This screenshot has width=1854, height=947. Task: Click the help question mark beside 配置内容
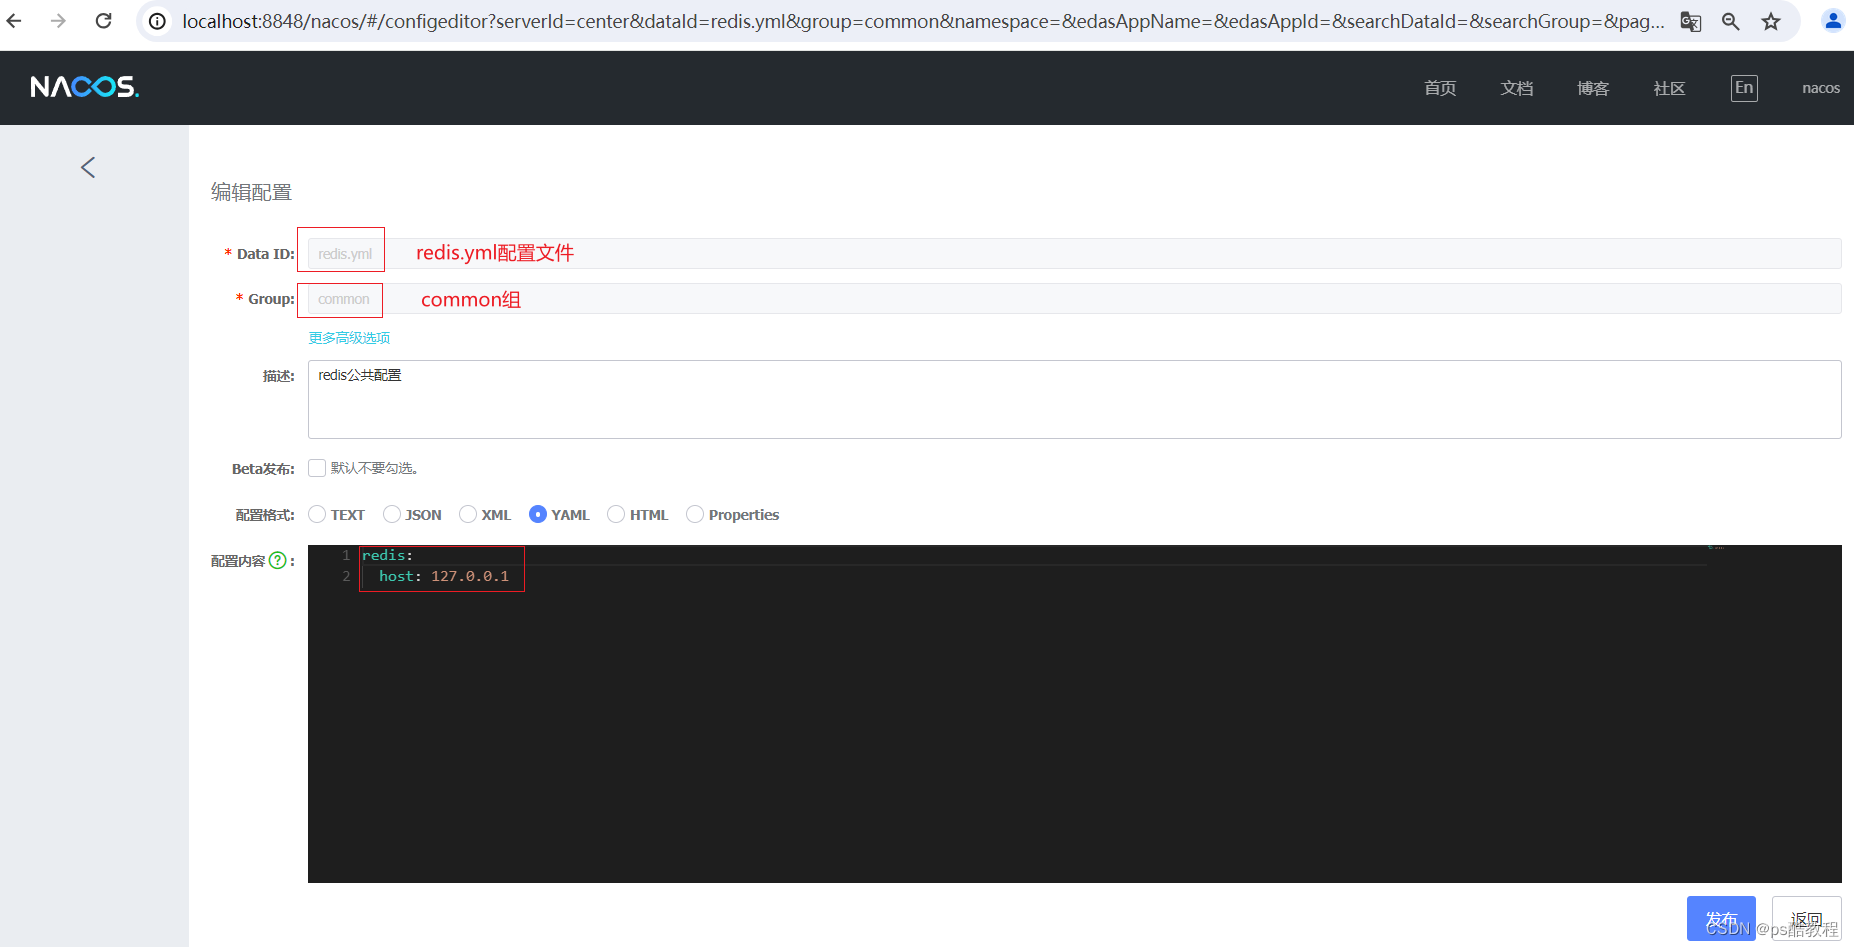click(x=278, y=561)
